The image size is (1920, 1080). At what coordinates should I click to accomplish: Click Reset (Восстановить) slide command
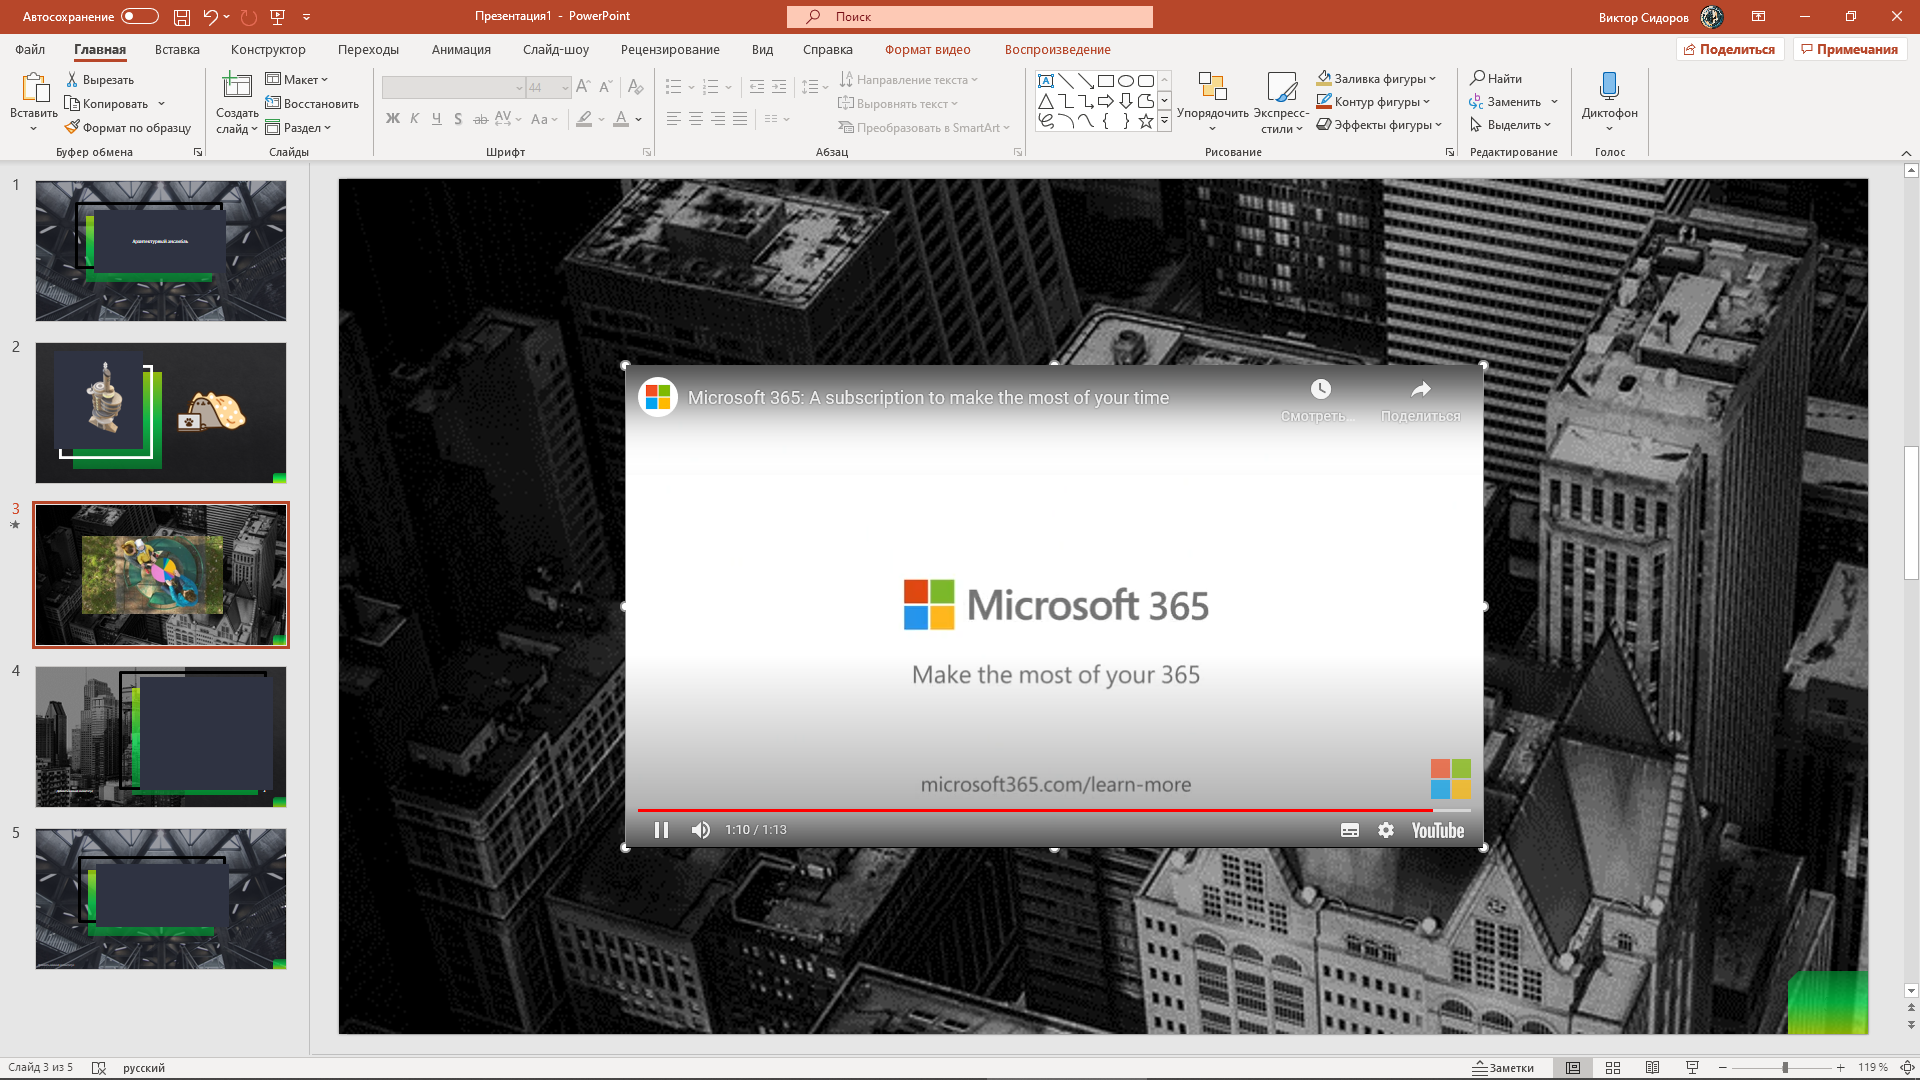click(x=312, y=104)
